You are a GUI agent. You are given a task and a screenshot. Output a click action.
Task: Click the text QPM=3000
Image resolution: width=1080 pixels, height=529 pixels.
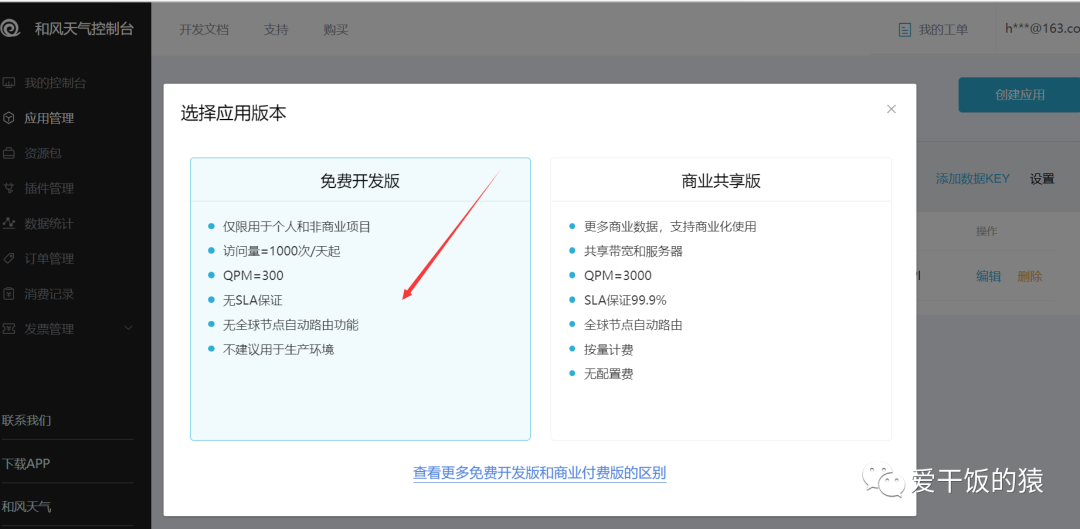[x=618, y=276]
